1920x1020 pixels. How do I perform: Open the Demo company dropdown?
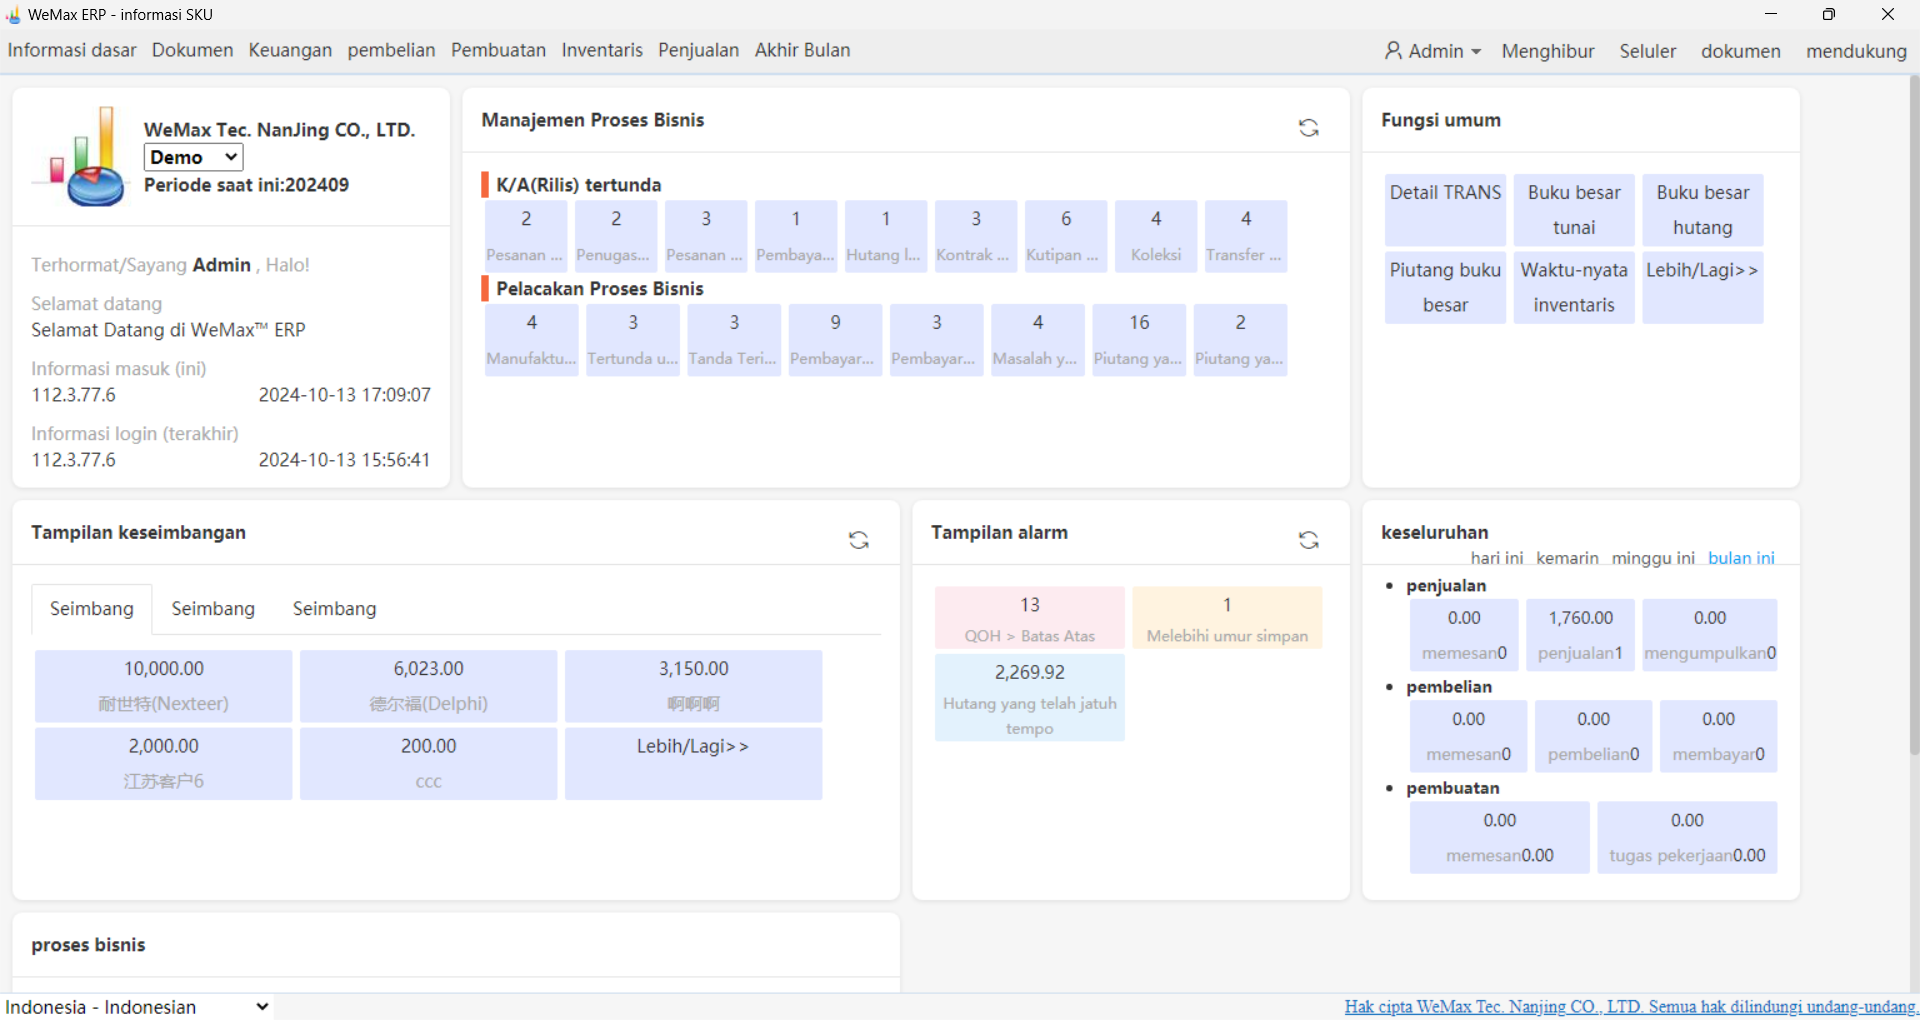click(193, 157)
